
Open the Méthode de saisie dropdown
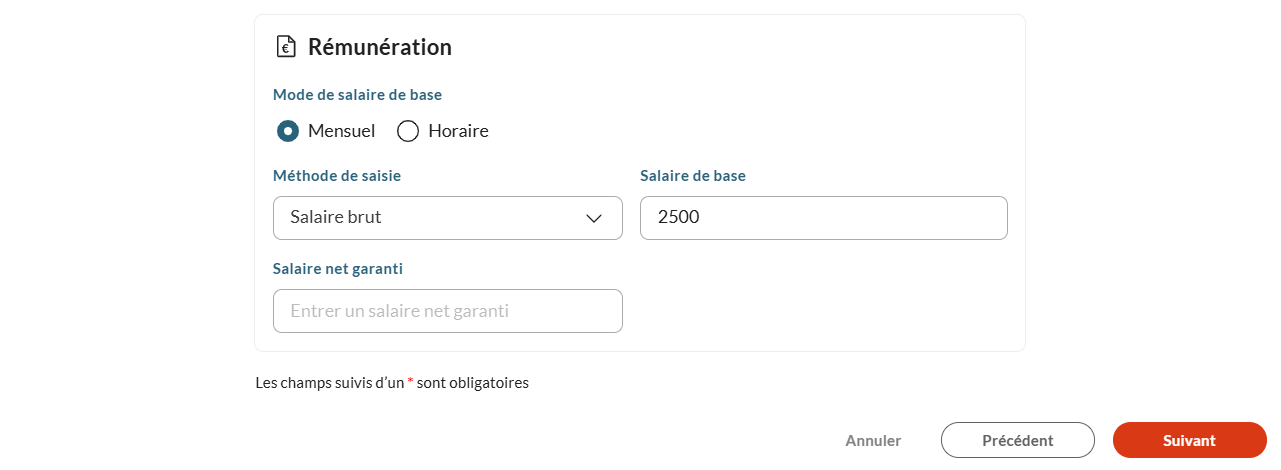tap(448, 218)
